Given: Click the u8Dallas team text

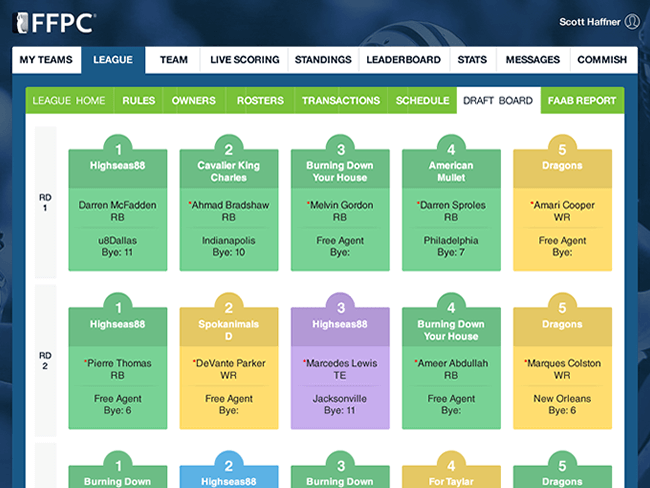Looking at the screenshot, I should coord(118,240).
